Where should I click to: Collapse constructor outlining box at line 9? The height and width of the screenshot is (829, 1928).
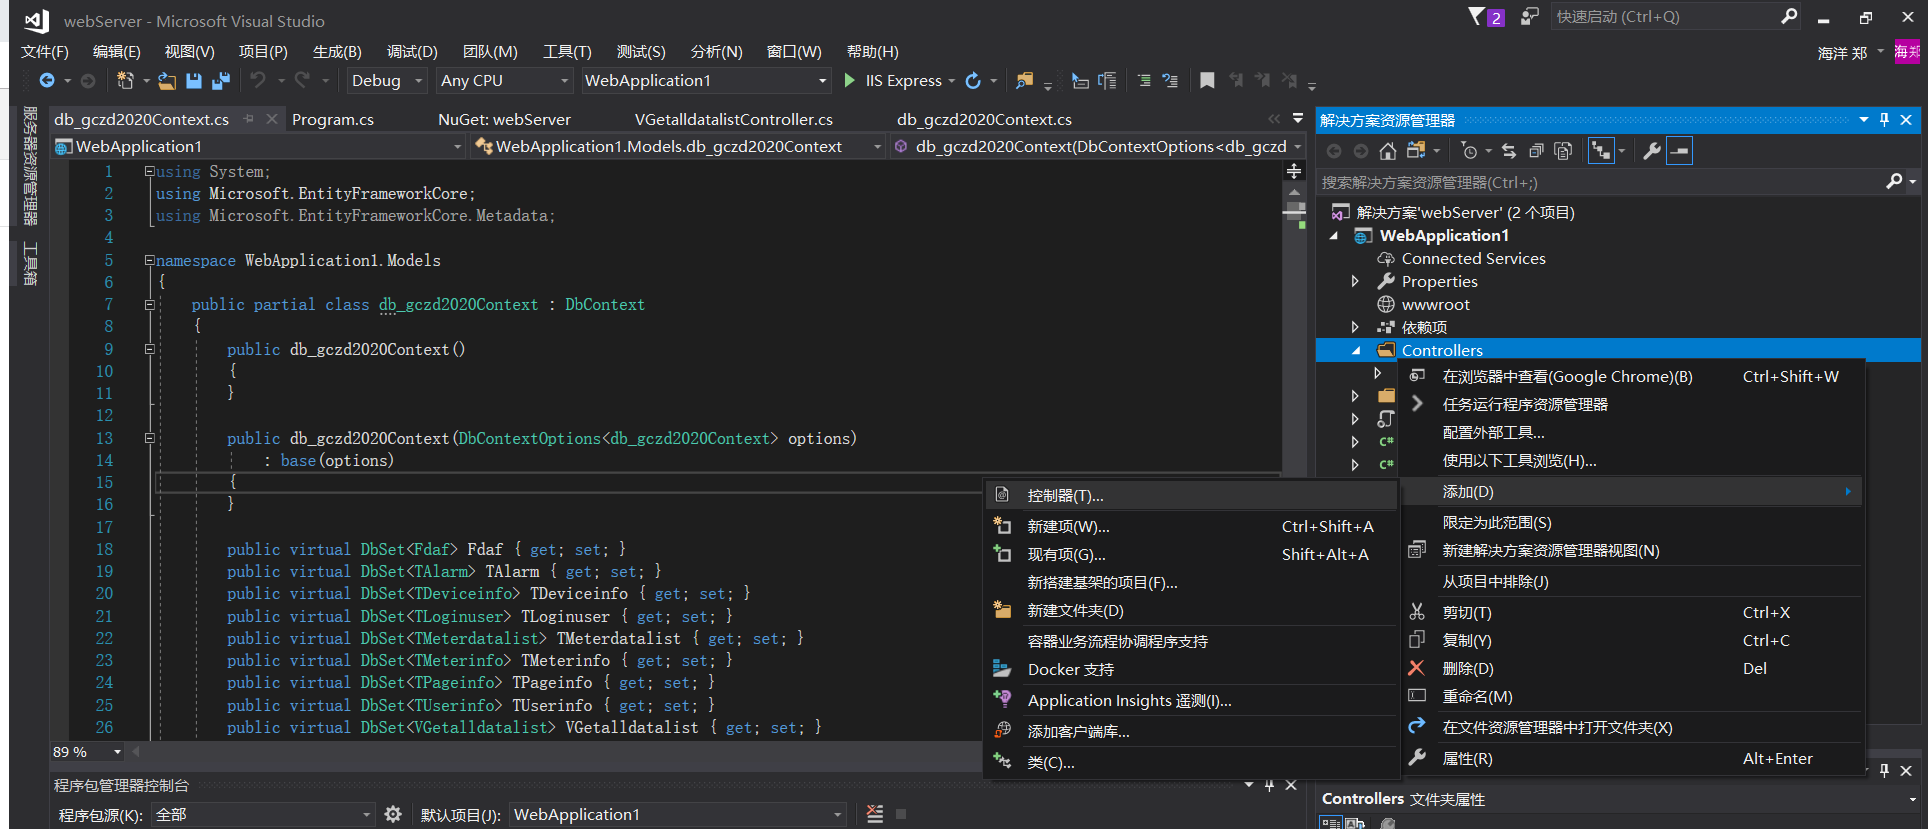(149, 349)
